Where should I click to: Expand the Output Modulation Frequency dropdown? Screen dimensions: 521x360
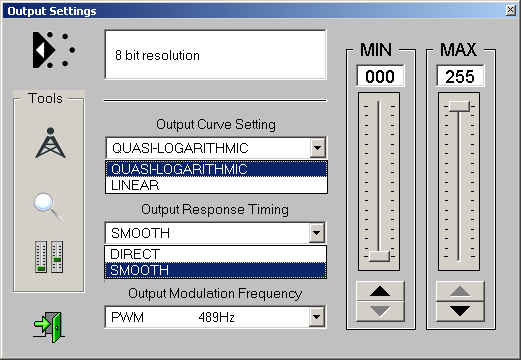[317, 317]
